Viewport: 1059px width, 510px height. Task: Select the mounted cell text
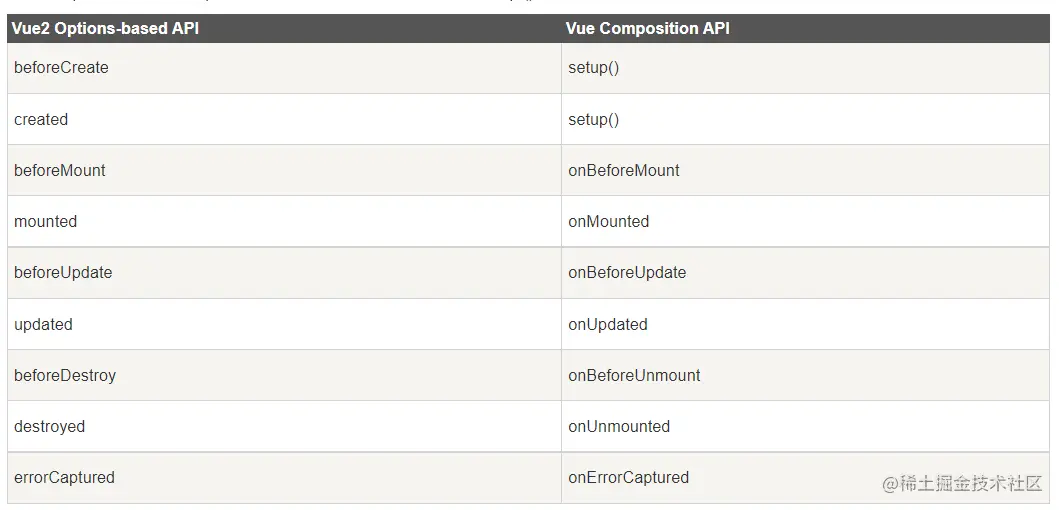pyautogui.click(x=45, y=222)
